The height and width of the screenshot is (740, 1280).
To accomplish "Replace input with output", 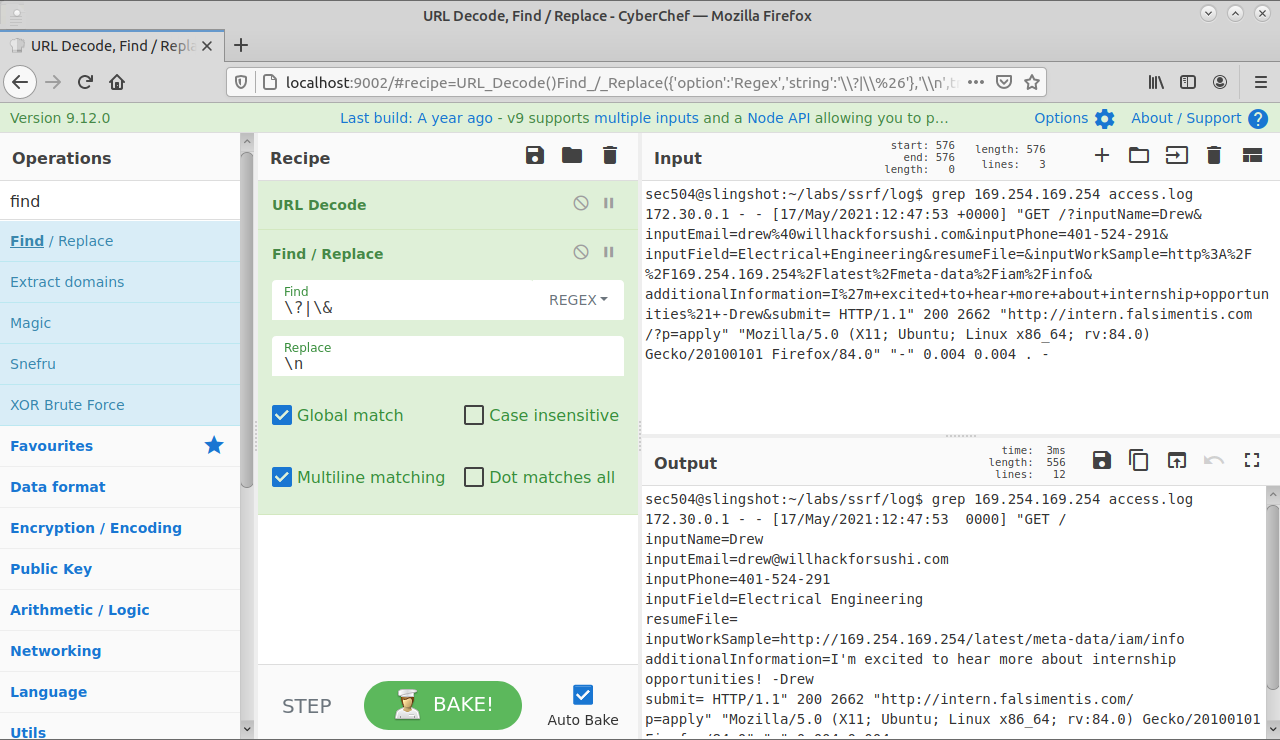I will click(x=1177, y=460).
